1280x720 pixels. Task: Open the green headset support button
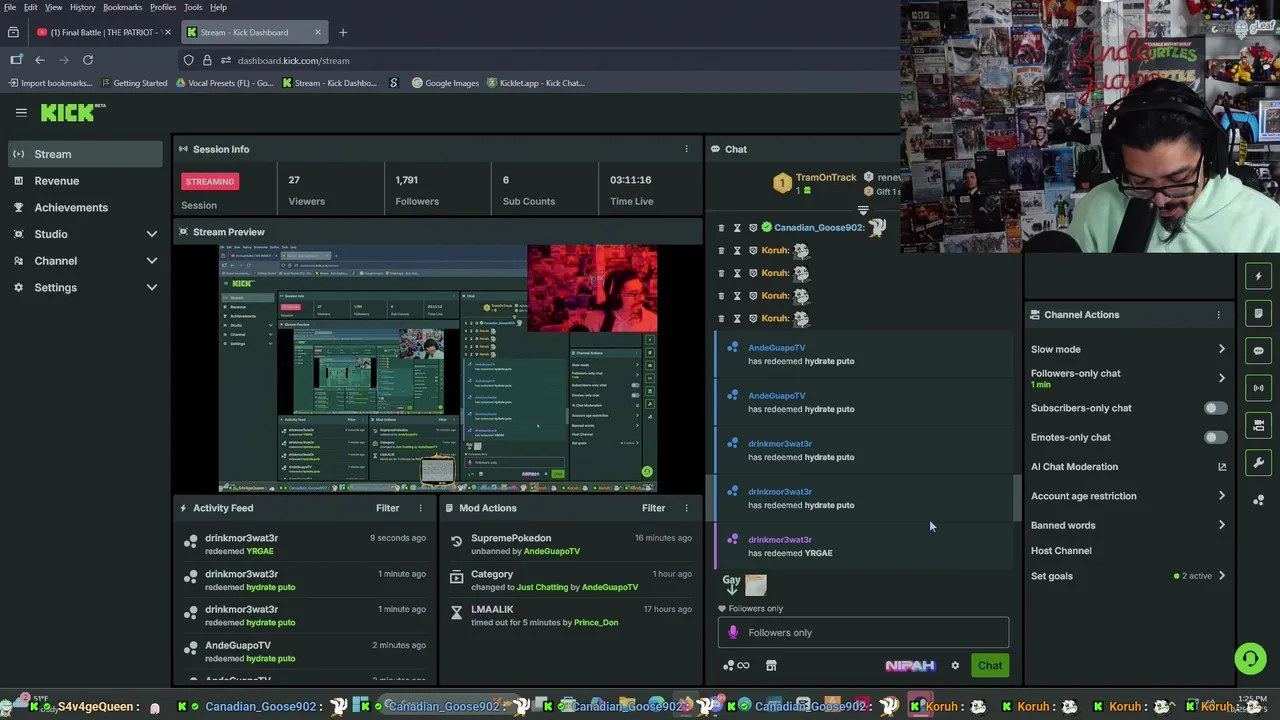tap(1249, 658)
